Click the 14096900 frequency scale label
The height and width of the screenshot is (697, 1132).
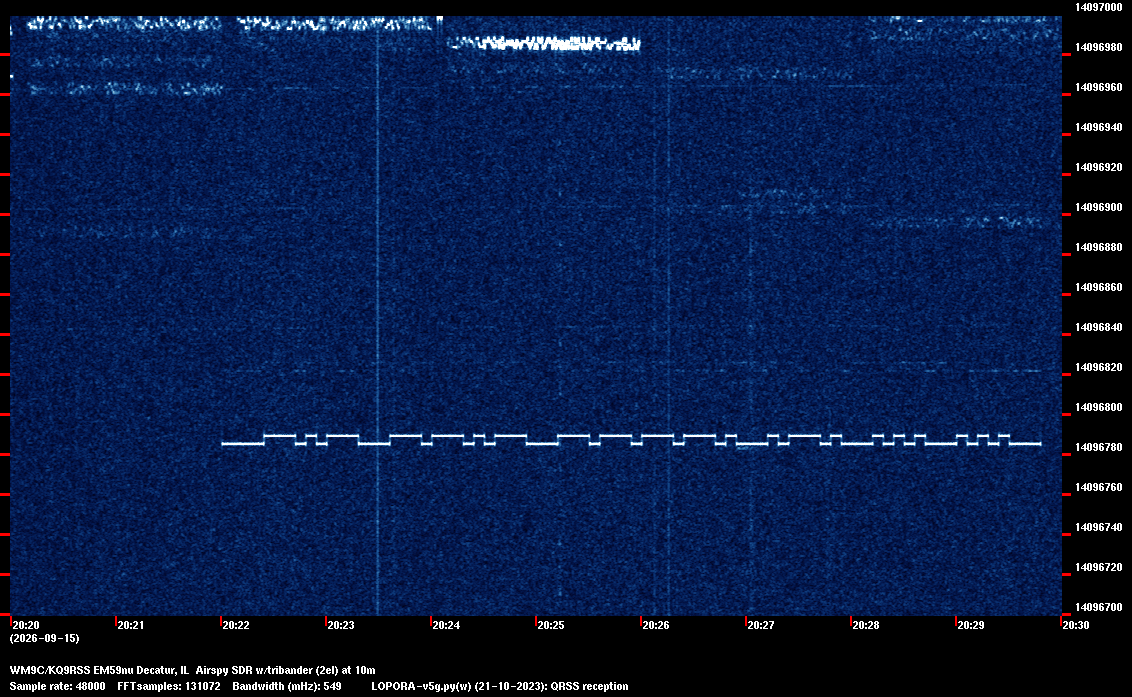coord(1099,207)
